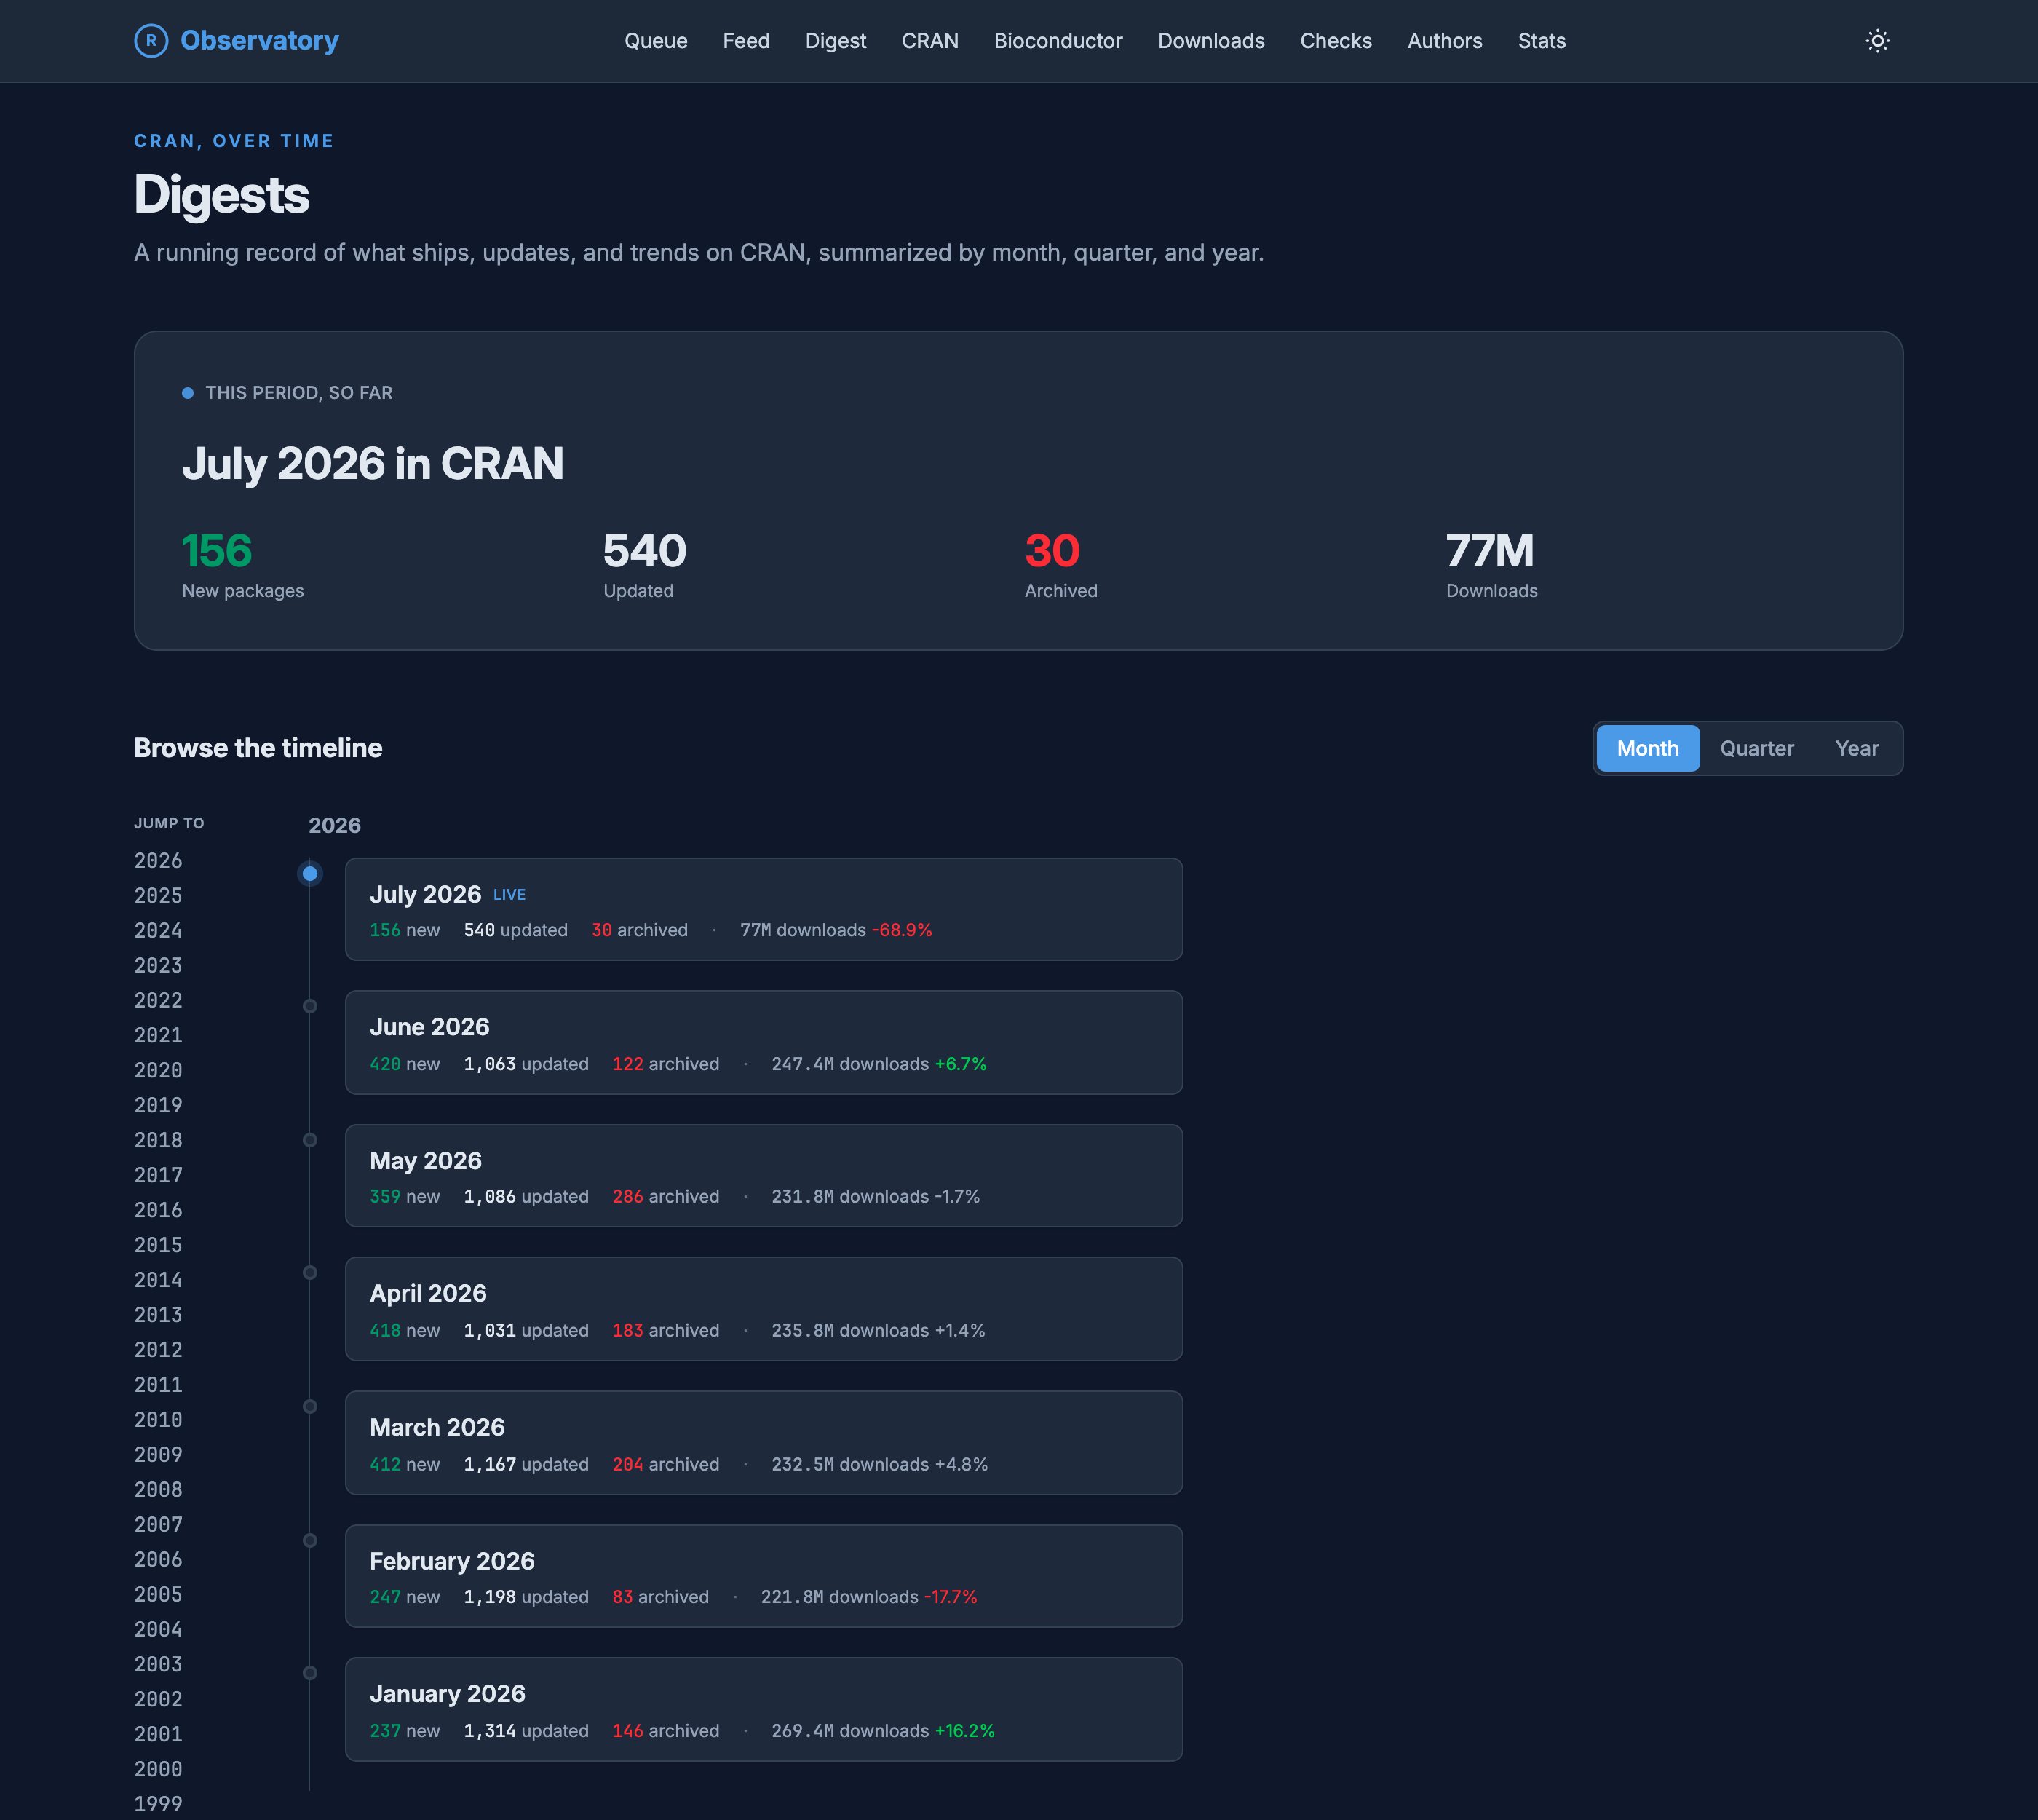Click the 30 Archived stat
Viewport: 2038px width, 1820px height.
tap(1061, 565)
